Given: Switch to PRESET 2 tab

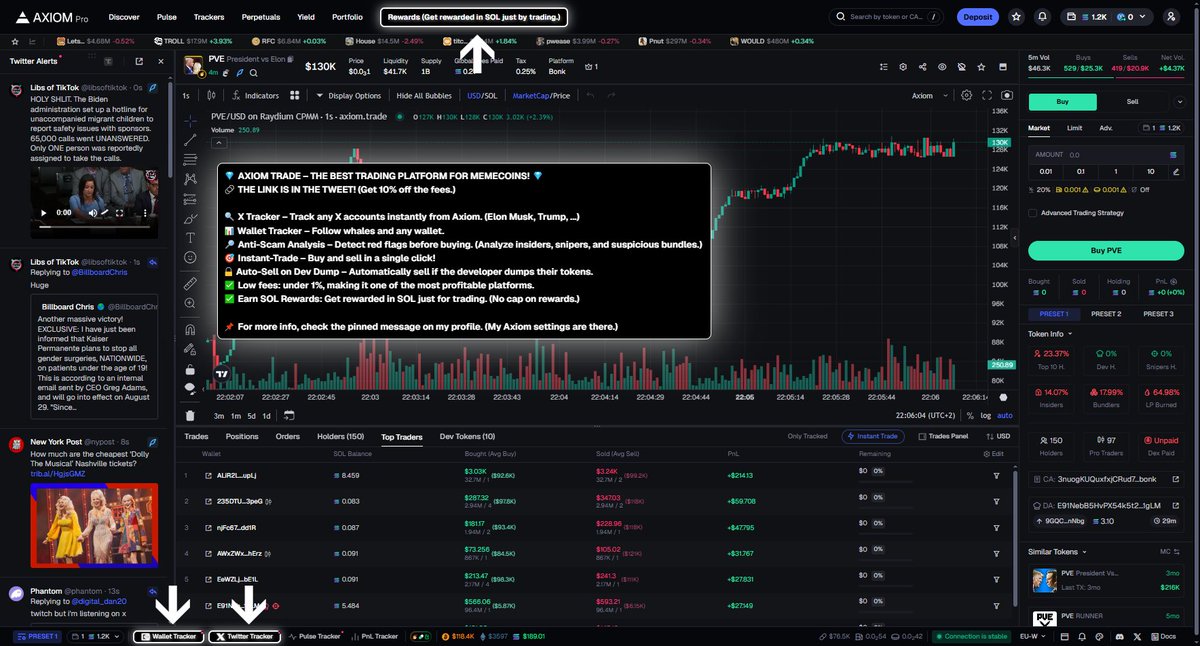Looking at the screenshot, I should [1105, 314].
